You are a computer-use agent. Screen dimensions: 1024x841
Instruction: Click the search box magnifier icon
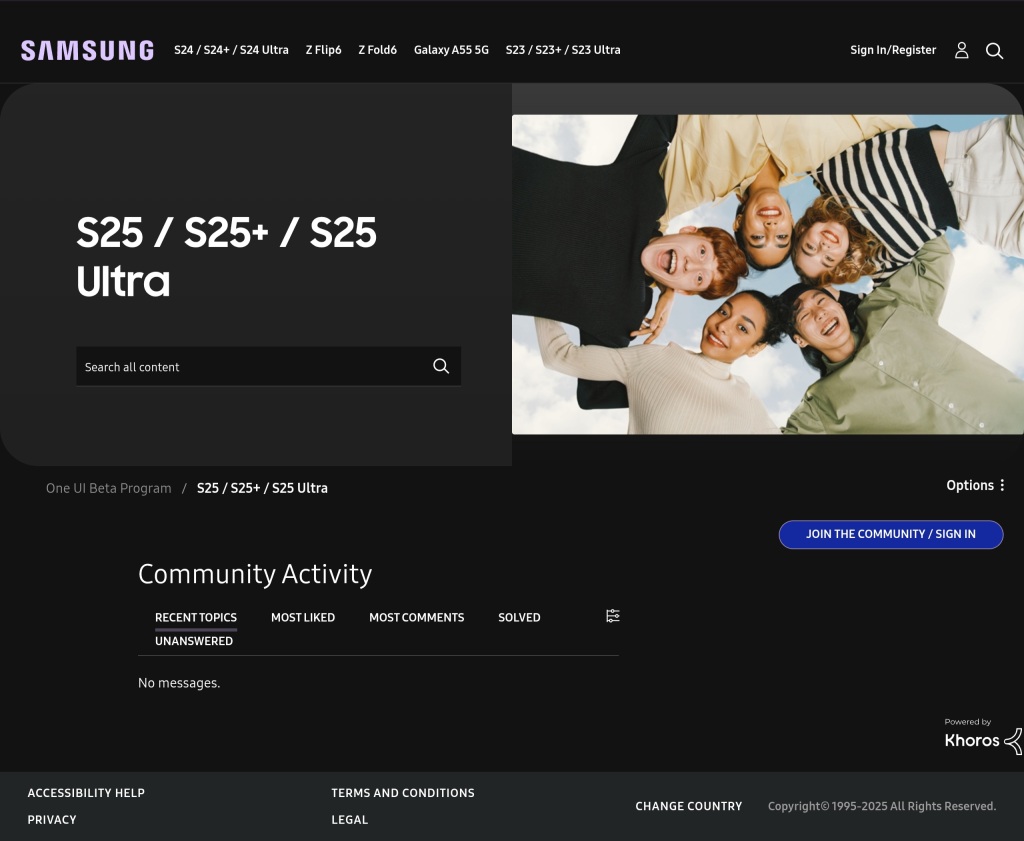[441, 366]
